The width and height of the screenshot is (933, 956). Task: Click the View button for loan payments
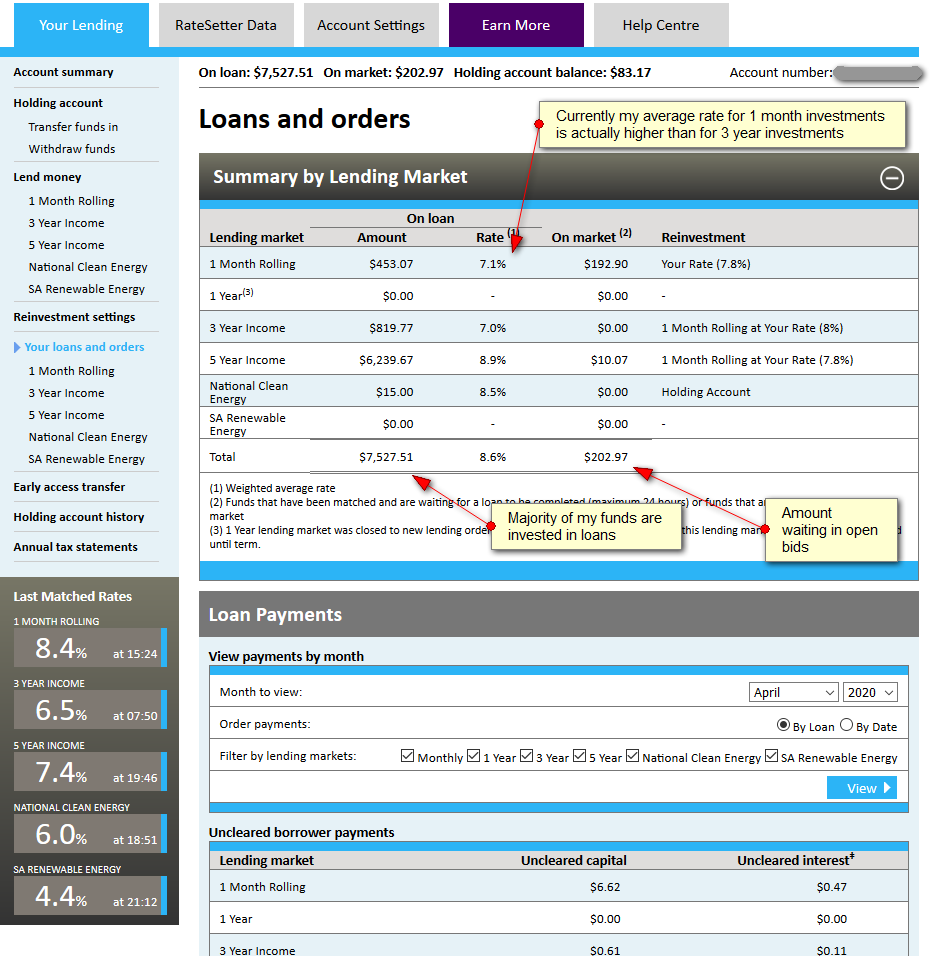[x=862, y=788]
